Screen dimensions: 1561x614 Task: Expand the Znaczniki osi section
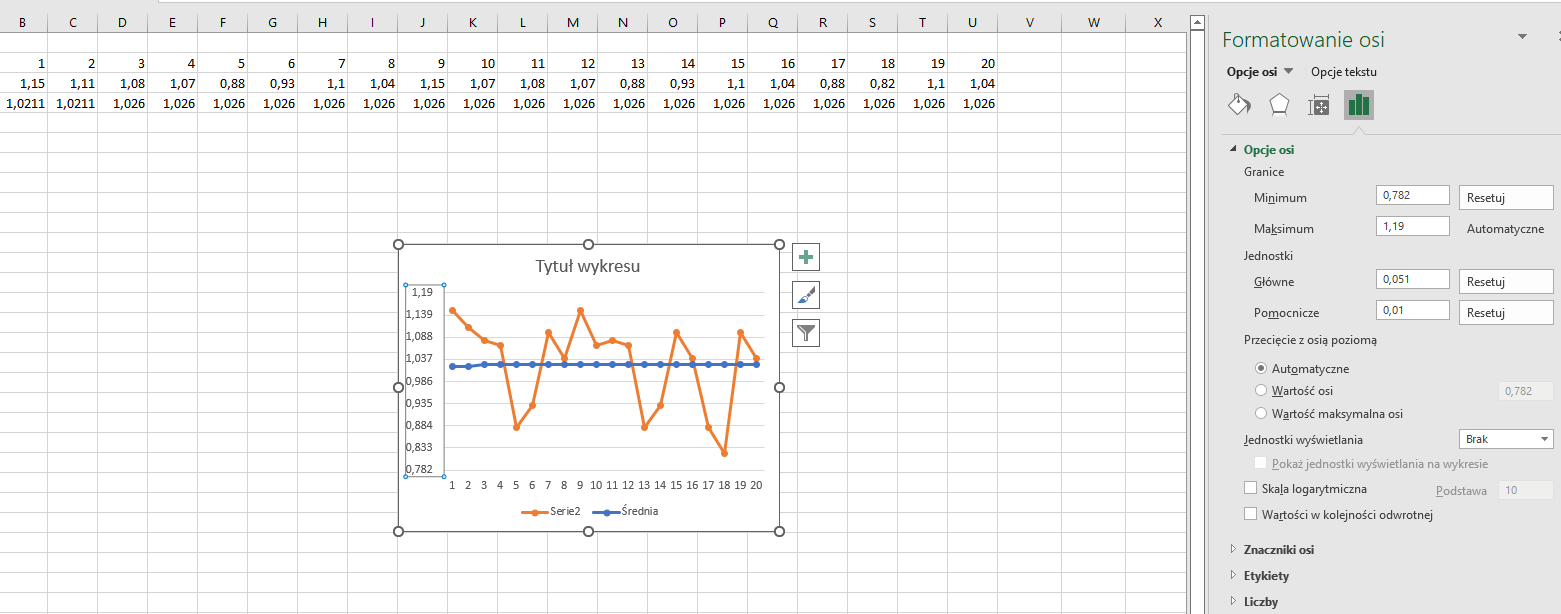[1233, 550]
